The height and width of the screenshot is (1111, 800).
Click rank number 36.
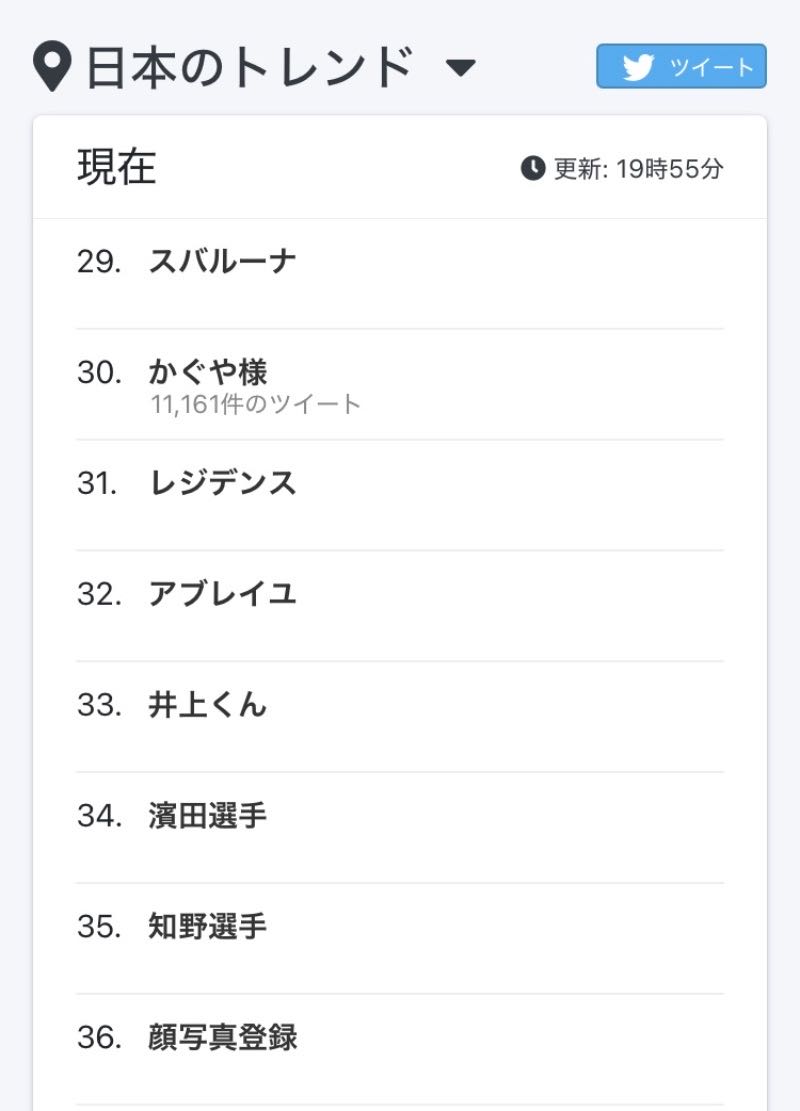pos(99,1038)
